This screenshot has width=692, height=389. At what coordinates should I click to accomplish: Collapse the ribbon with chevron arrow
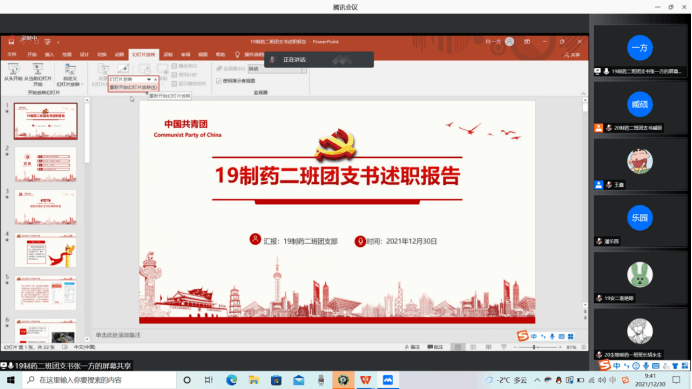coord(583,94)
